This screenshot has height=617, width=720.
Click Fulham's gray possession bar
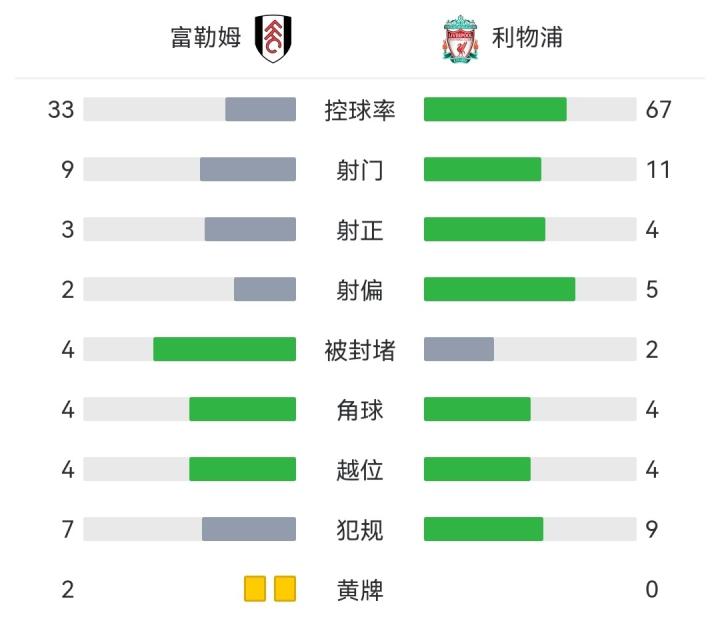[x=260, y=109]
